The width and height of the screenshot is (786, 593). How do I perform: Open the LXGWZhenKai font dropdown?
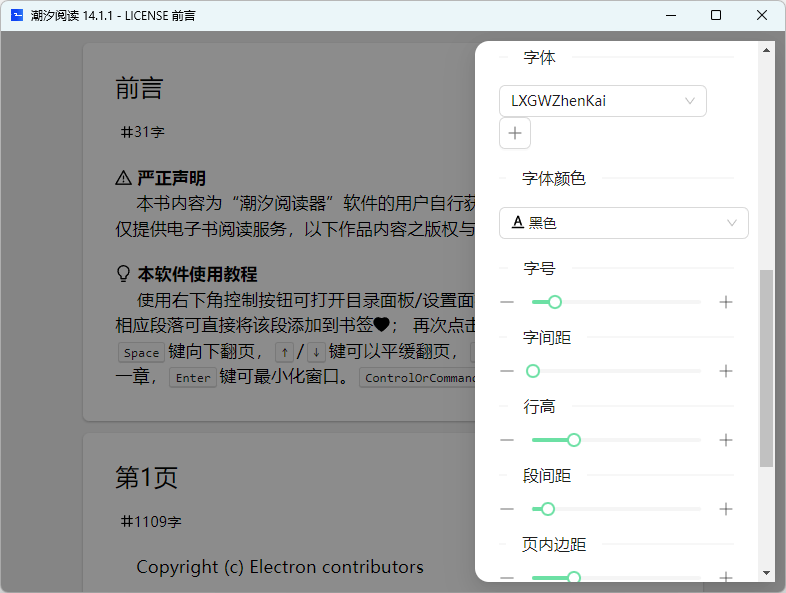[602, 101]
